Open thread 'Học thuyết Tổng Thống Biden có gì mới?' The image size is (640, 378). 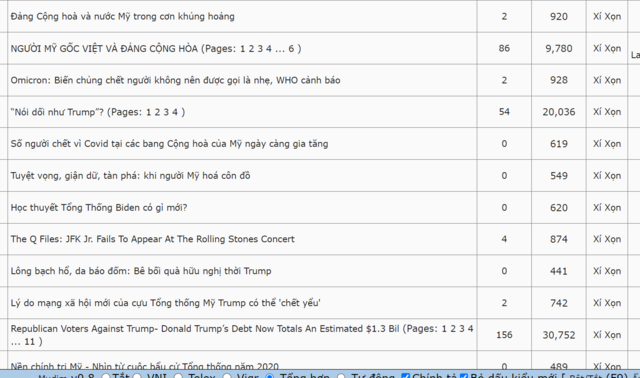click(99, 207)
